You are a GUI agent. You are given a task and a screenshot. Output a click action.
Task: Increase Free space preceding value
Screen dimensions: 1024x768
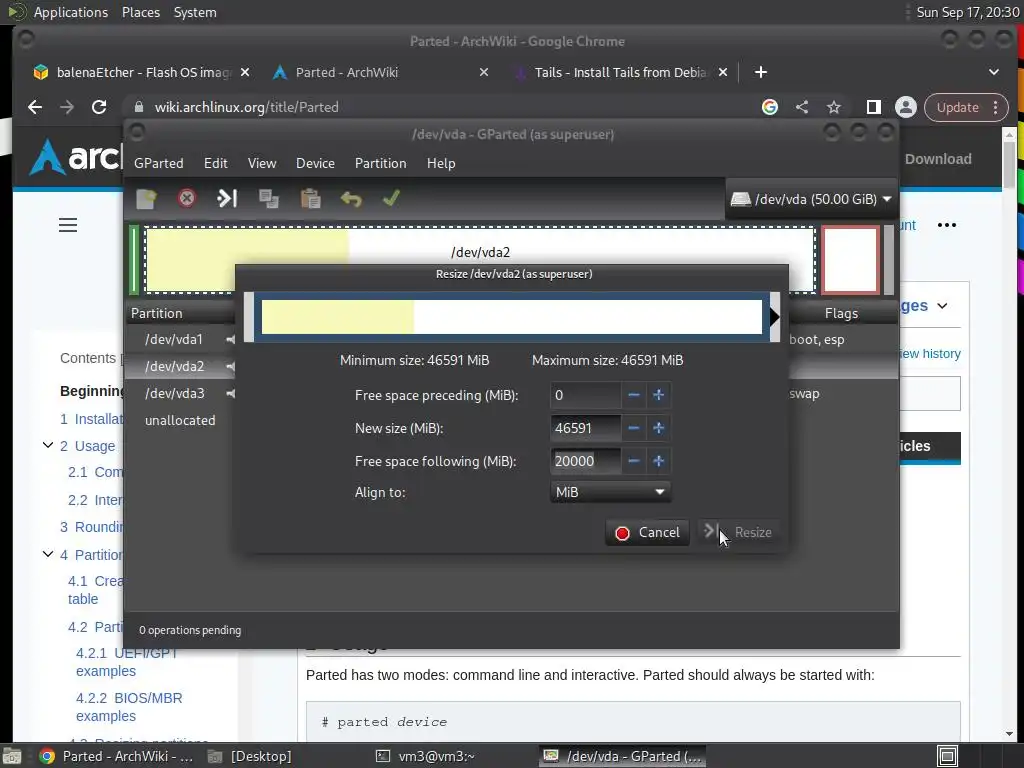click(x=658, y=395)
